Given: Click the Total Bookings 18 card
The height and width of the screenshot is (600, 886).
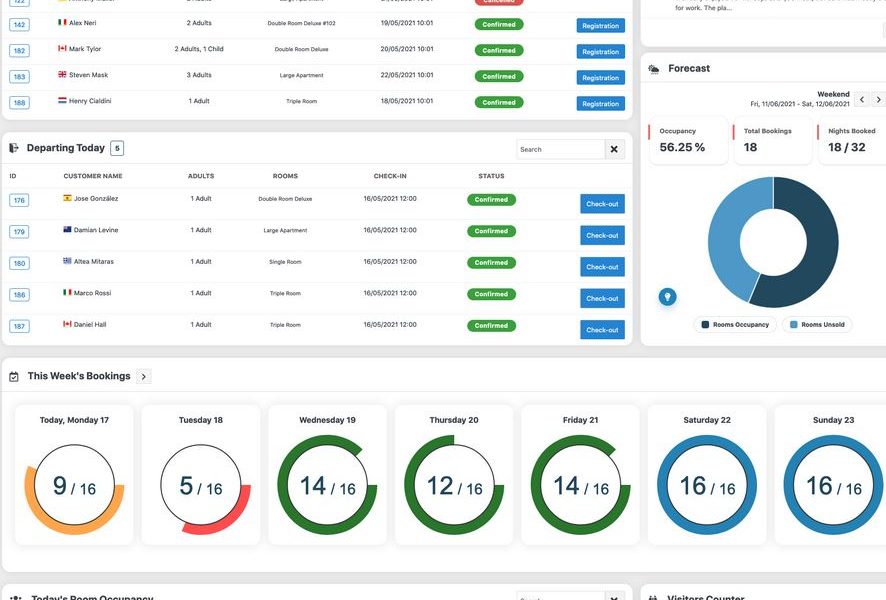Looking at the screenshot, I should [773, 141].
